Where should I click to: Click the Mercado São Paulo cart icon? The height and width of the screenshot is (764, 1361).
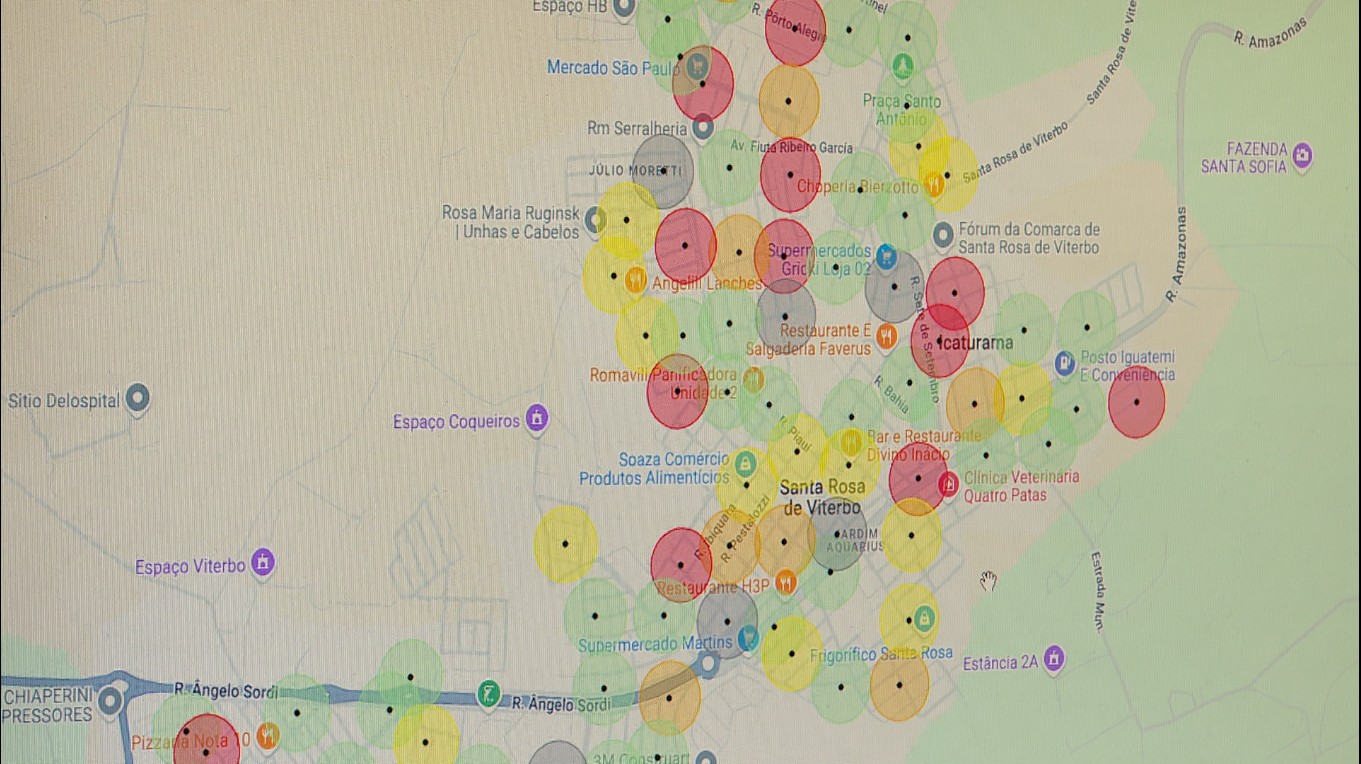[x=698, y=68]
